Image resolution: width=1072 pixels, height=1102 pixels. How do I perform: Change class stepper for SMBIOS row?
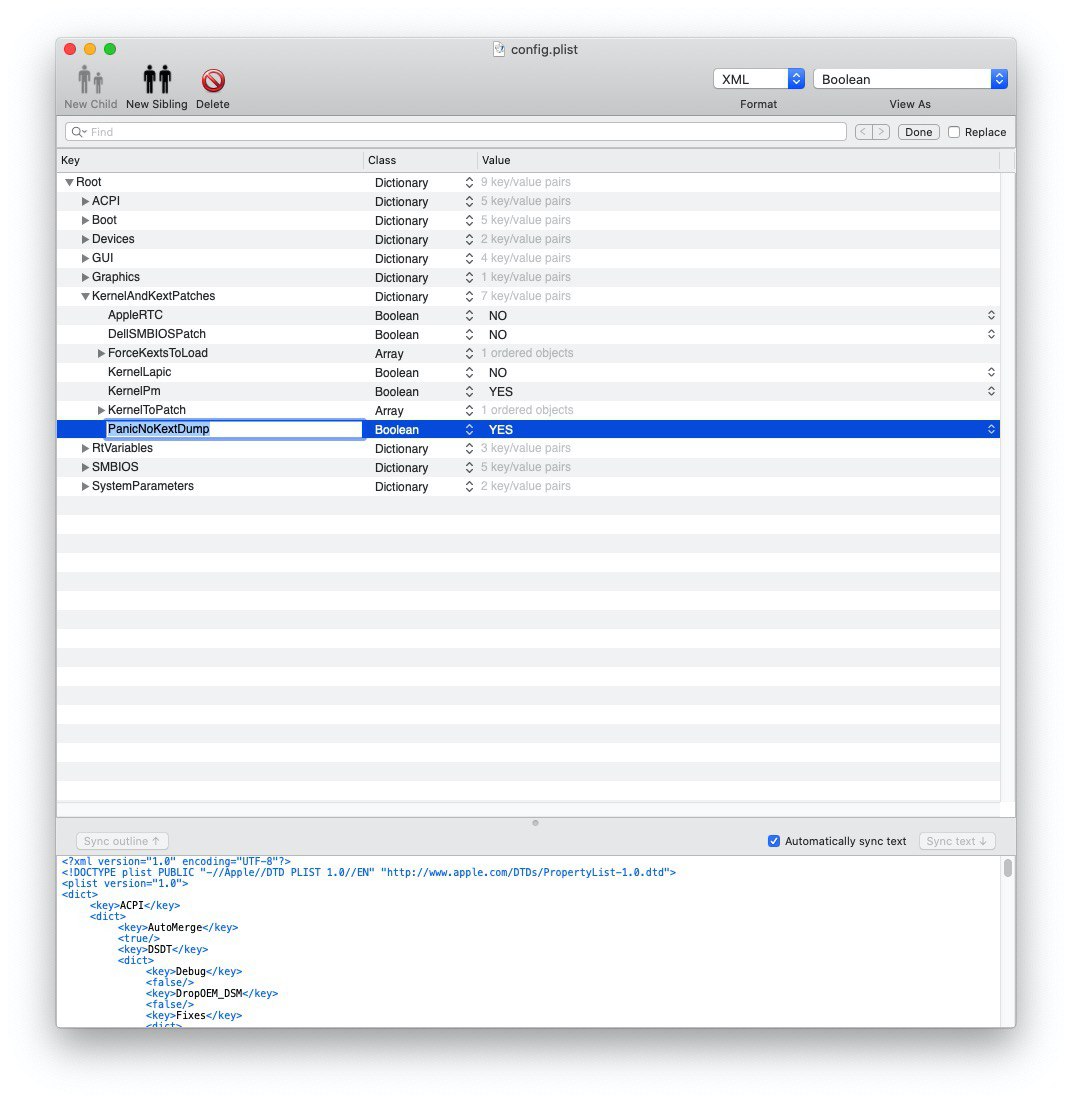click(x=469, y=467)
